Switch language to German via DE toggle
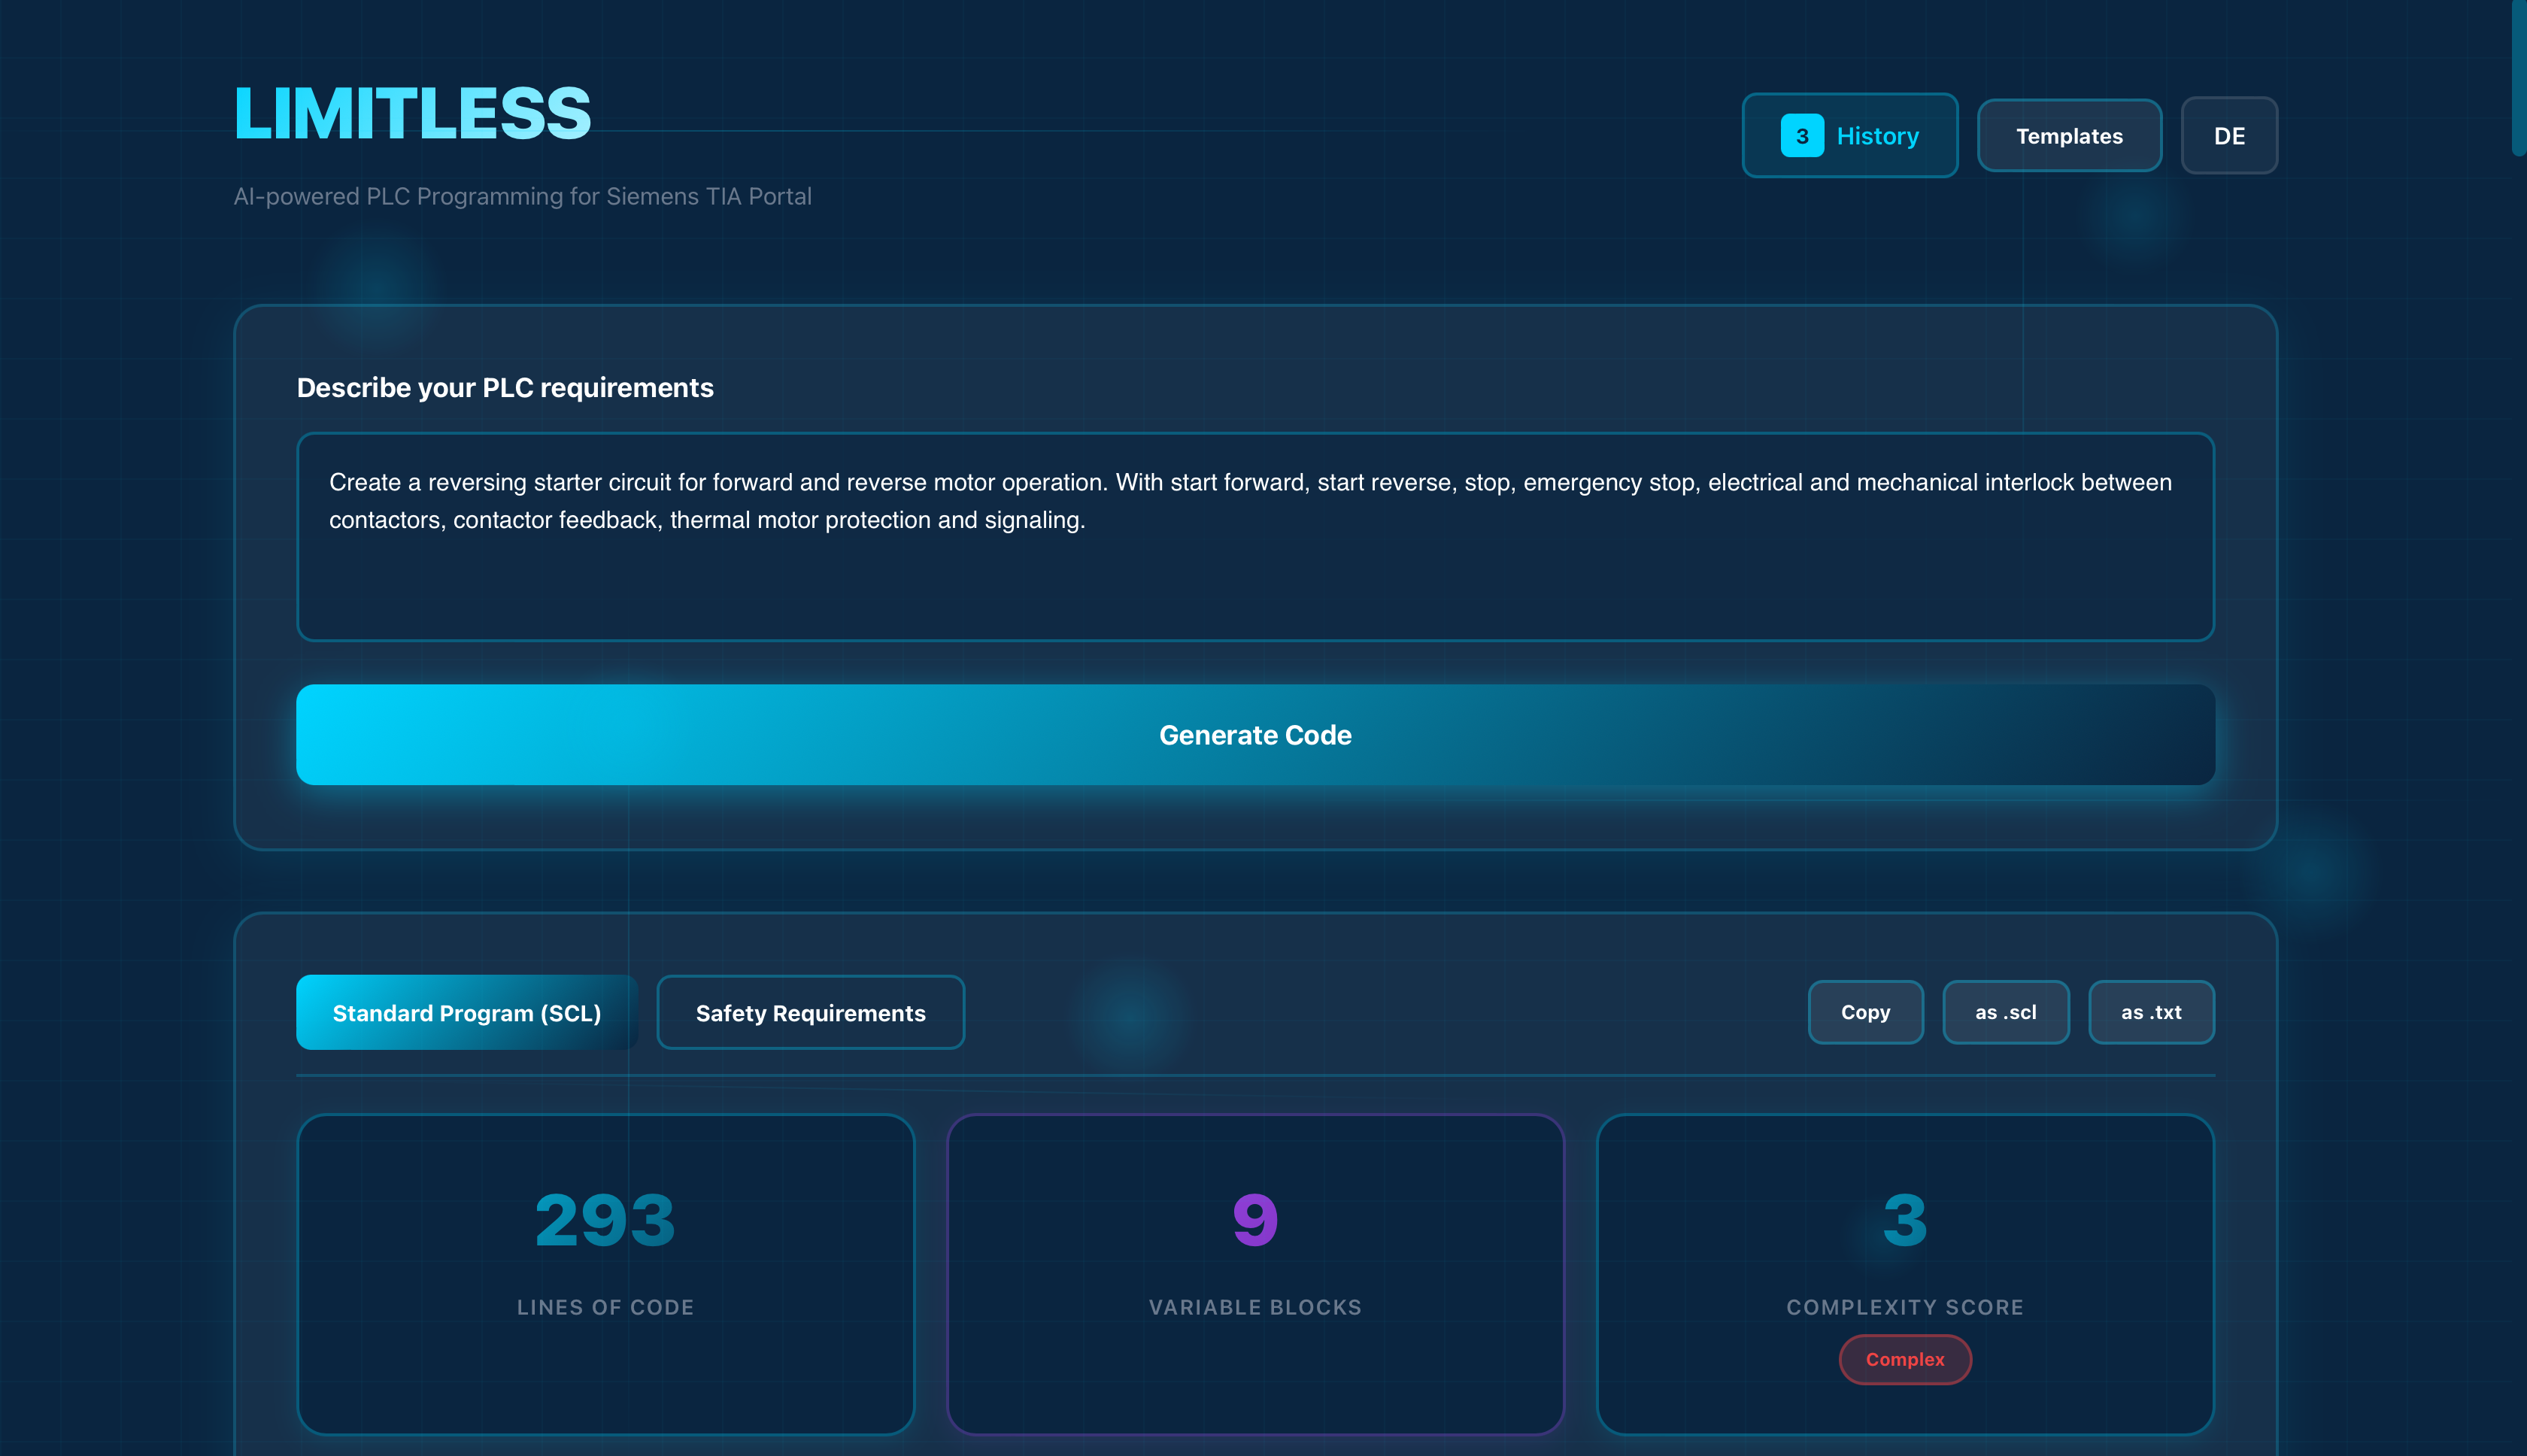 (2229, 135)
